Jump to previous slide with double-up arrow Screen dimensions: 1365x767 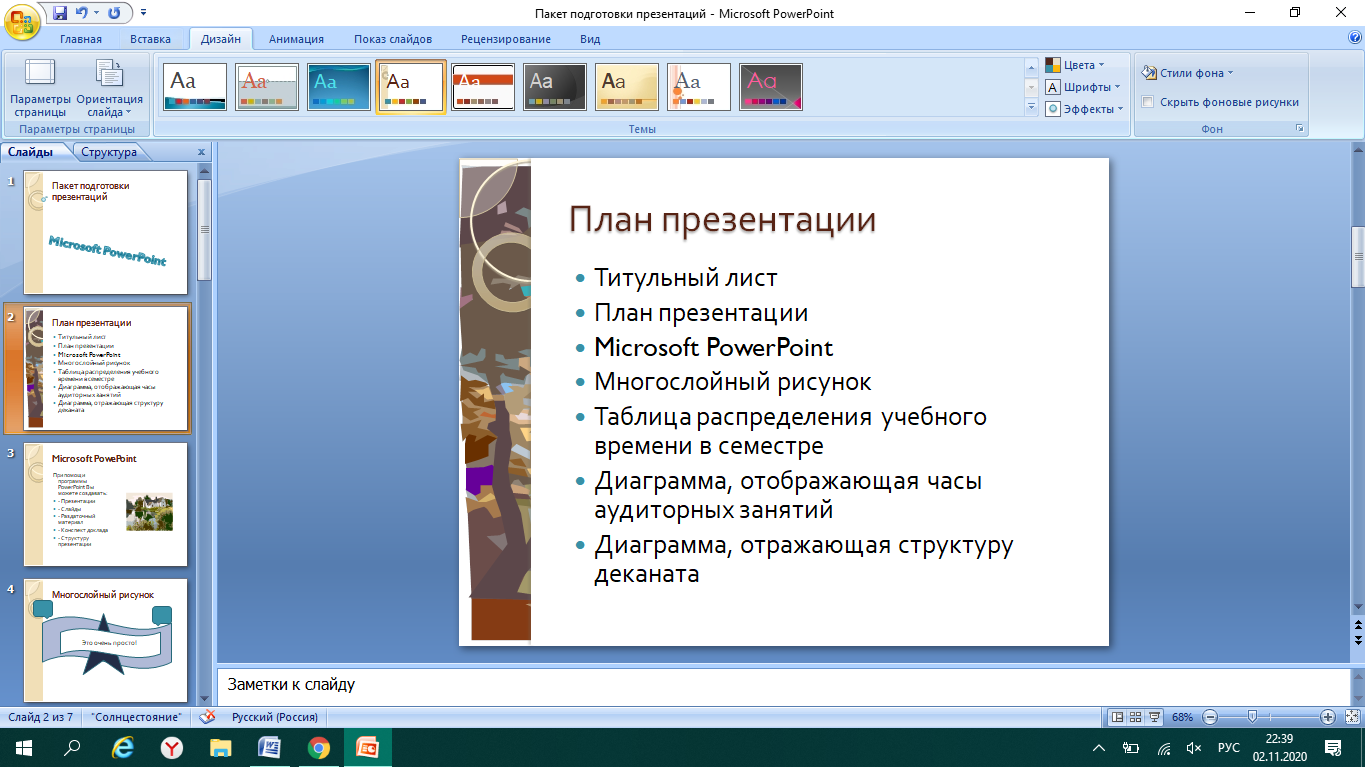click(x=1357, y=625)
